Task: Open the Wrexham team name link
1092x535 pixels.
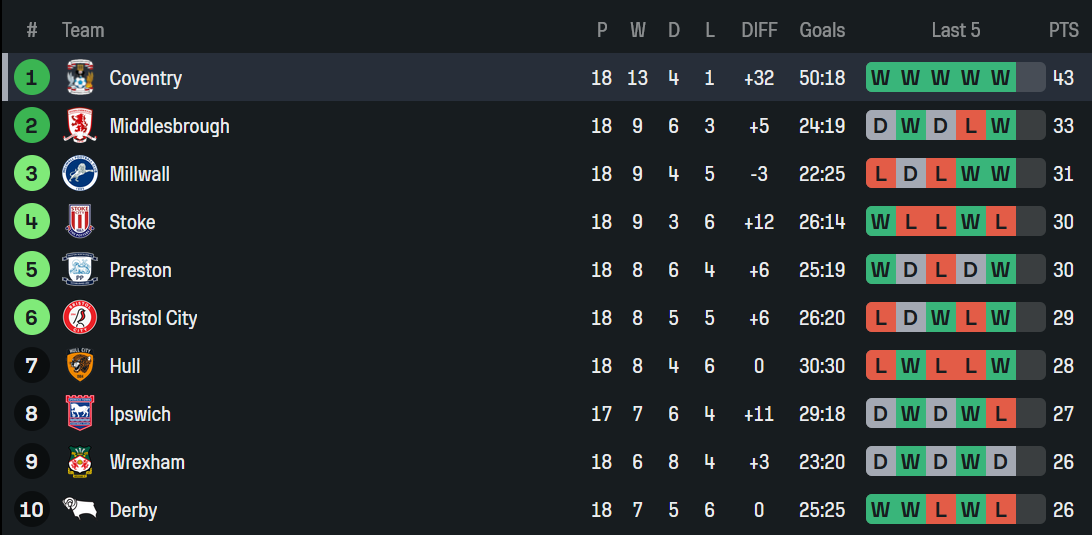Action: point(147,462)
